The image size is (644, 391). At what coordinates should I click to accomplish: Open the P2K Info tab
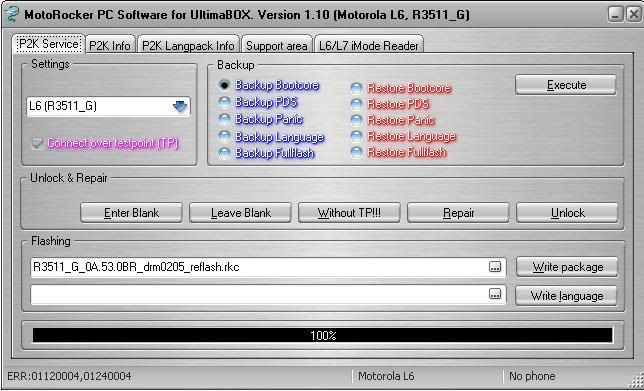click(110, 45)
